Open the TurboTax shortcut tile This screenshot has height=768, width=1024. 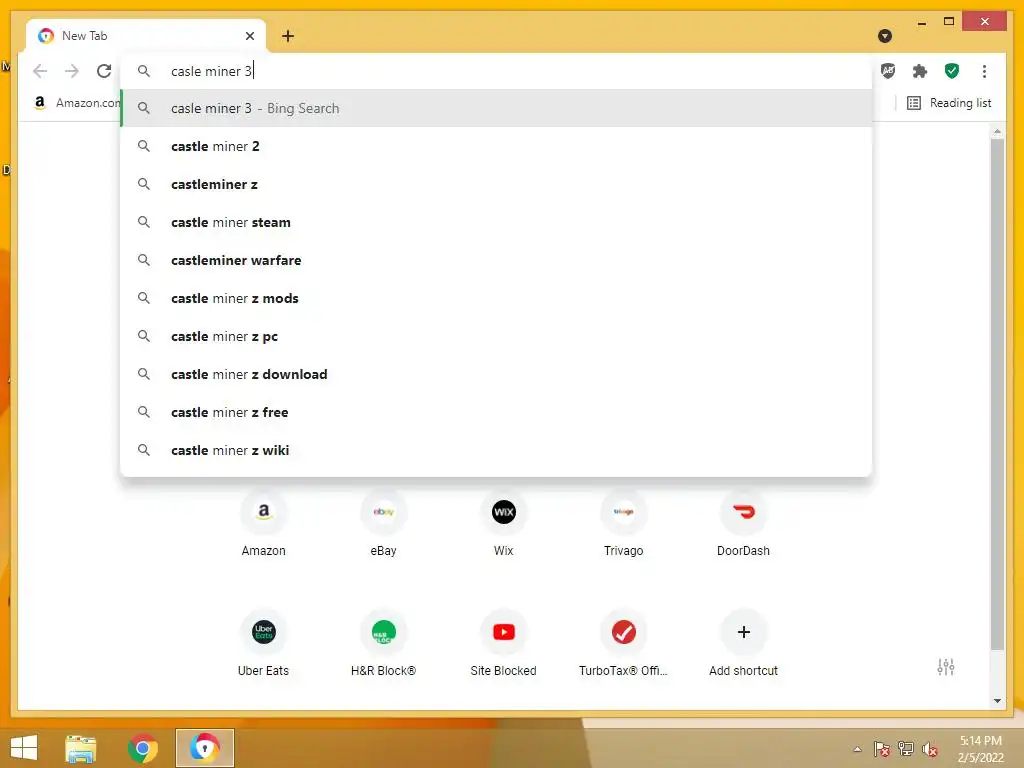[x=624, y=643]
